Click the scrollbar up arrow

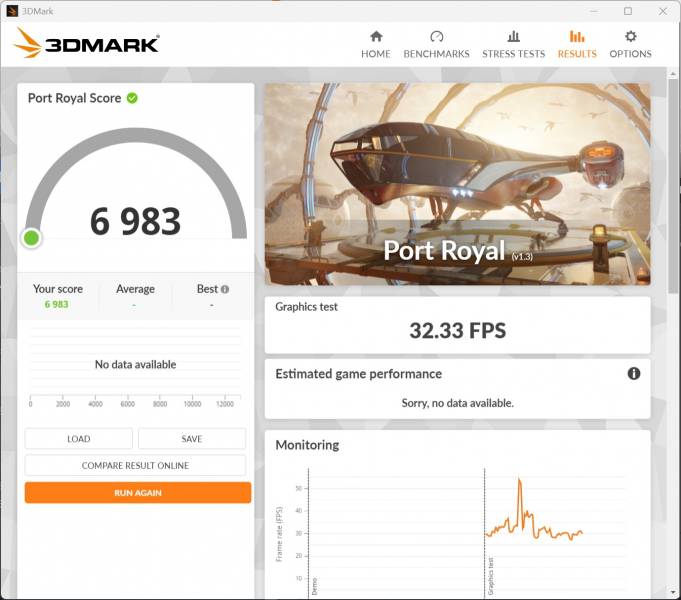[x=673, y=73]
